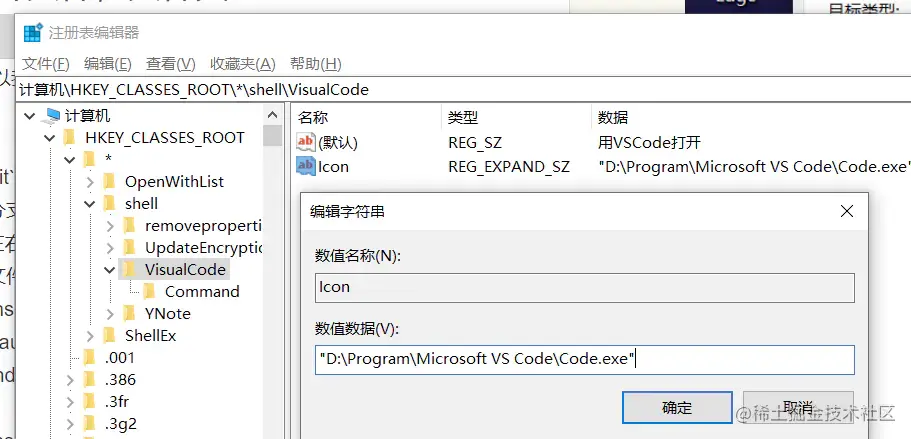Click the OpenWithList folder icon
Screen dimensions: 911x439
(x=110, y=181)
